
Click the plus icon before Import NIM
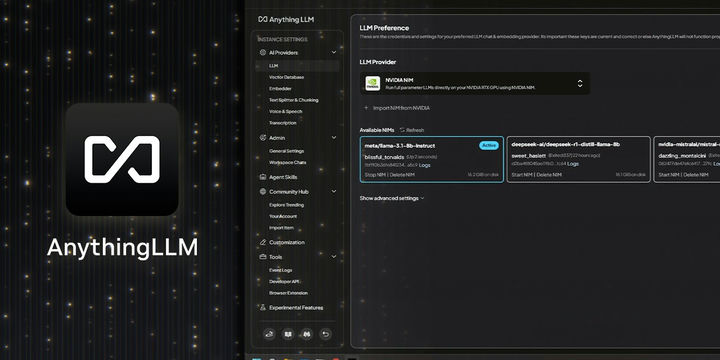(366, 108)
